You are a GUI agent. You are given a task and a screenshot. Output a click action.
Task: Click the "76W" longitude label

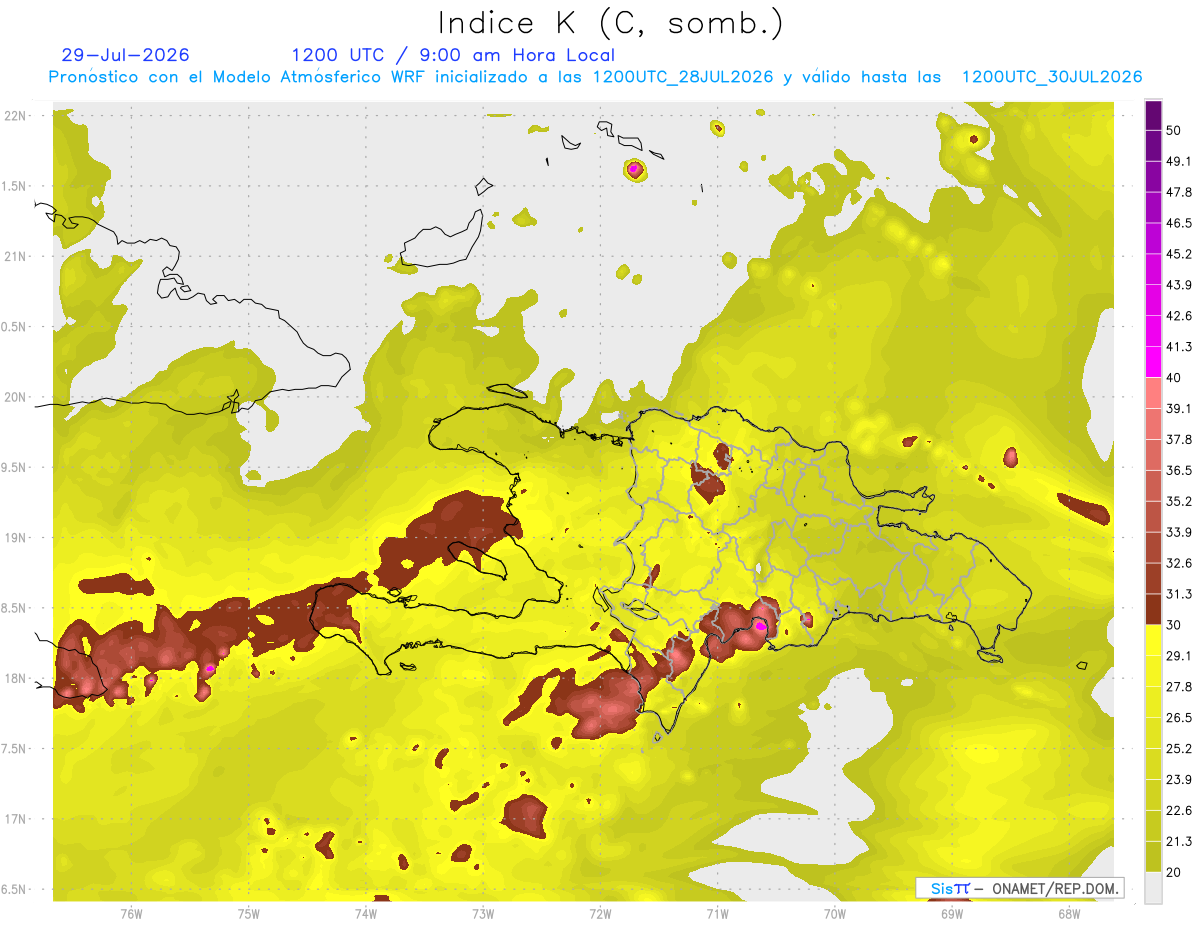coord(131,913)
